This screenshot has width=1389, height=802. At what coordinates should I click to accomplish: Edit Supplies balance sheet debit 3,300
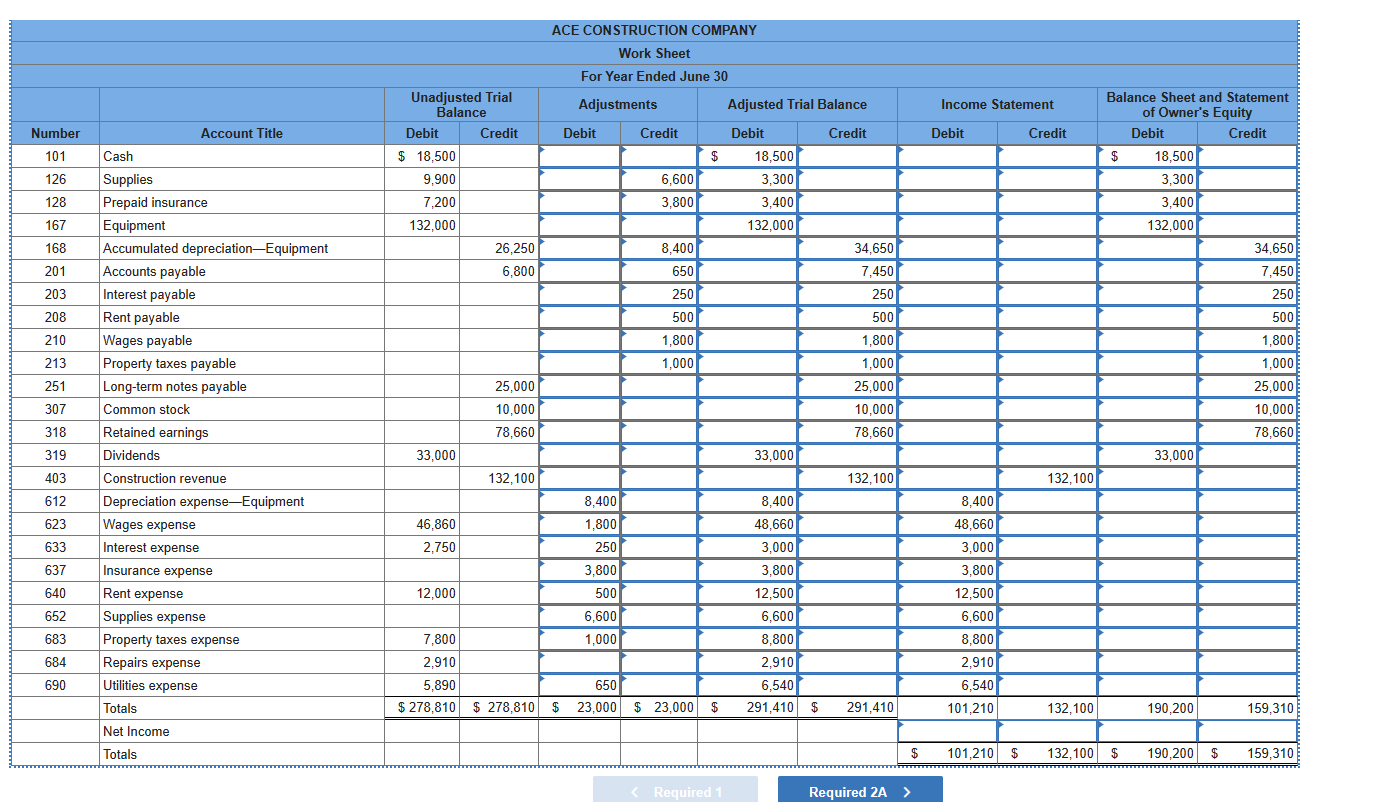(x=1147, y=179)
